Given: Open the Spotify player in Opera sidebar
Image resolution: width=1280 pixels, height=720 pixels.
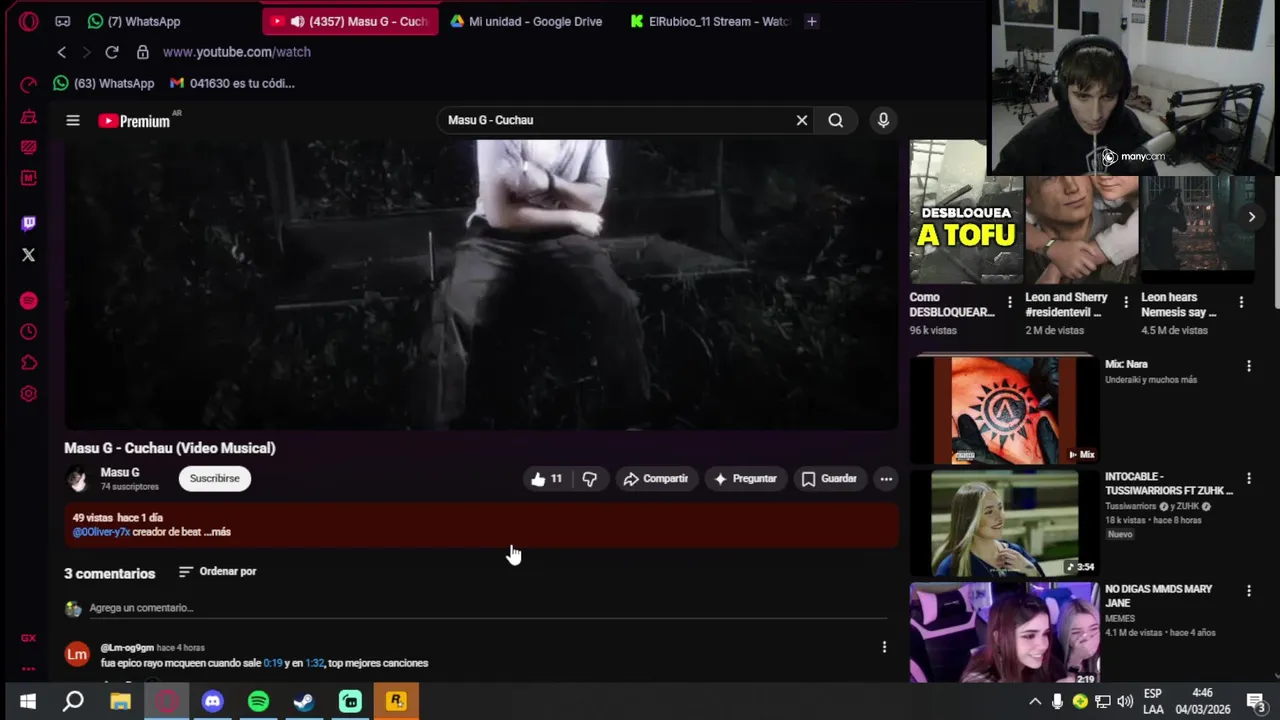Looking at the screenshot, I should (x=28, y=301).
